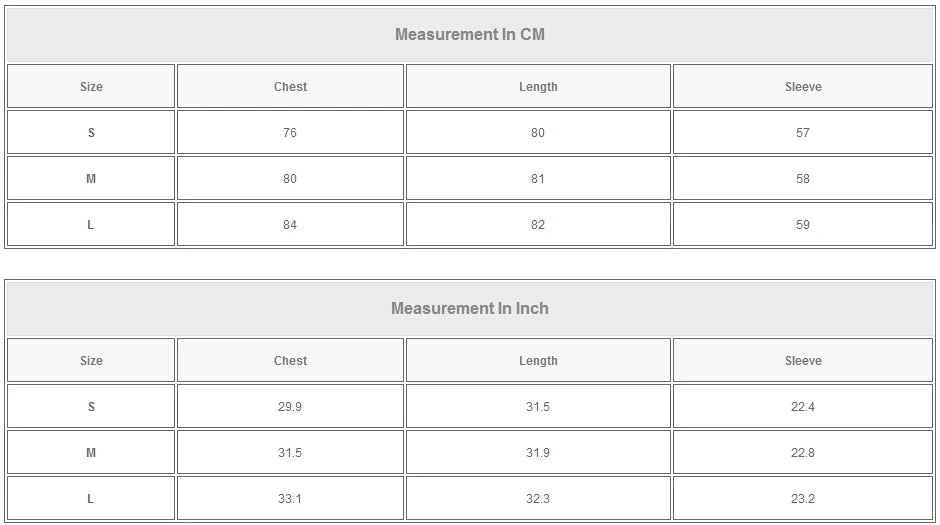The image size is (940, 525).
Task: Click the Size header in the Inch table
Action: pos(91,361)
